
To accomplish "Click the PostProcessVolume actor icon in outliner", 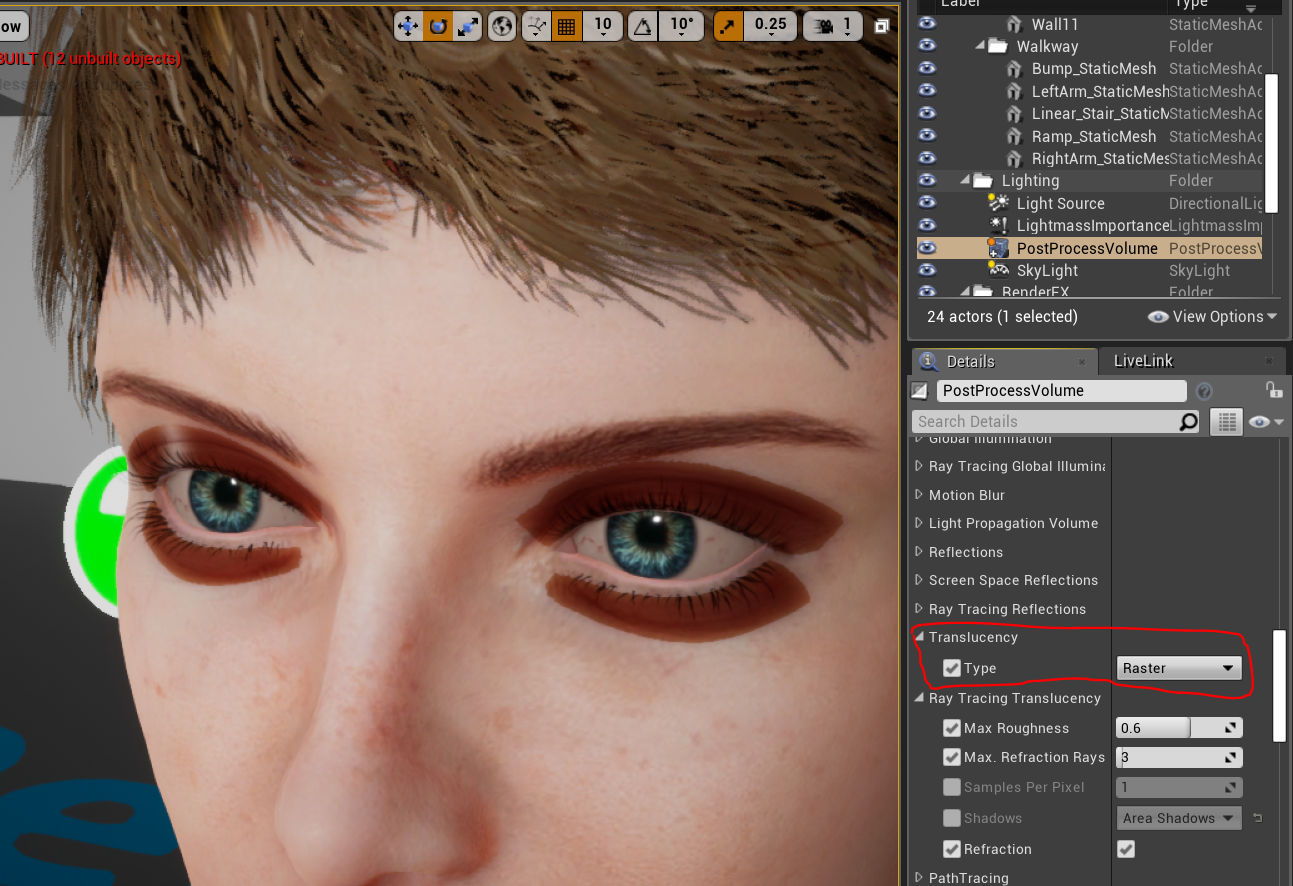I will point(998,248).
